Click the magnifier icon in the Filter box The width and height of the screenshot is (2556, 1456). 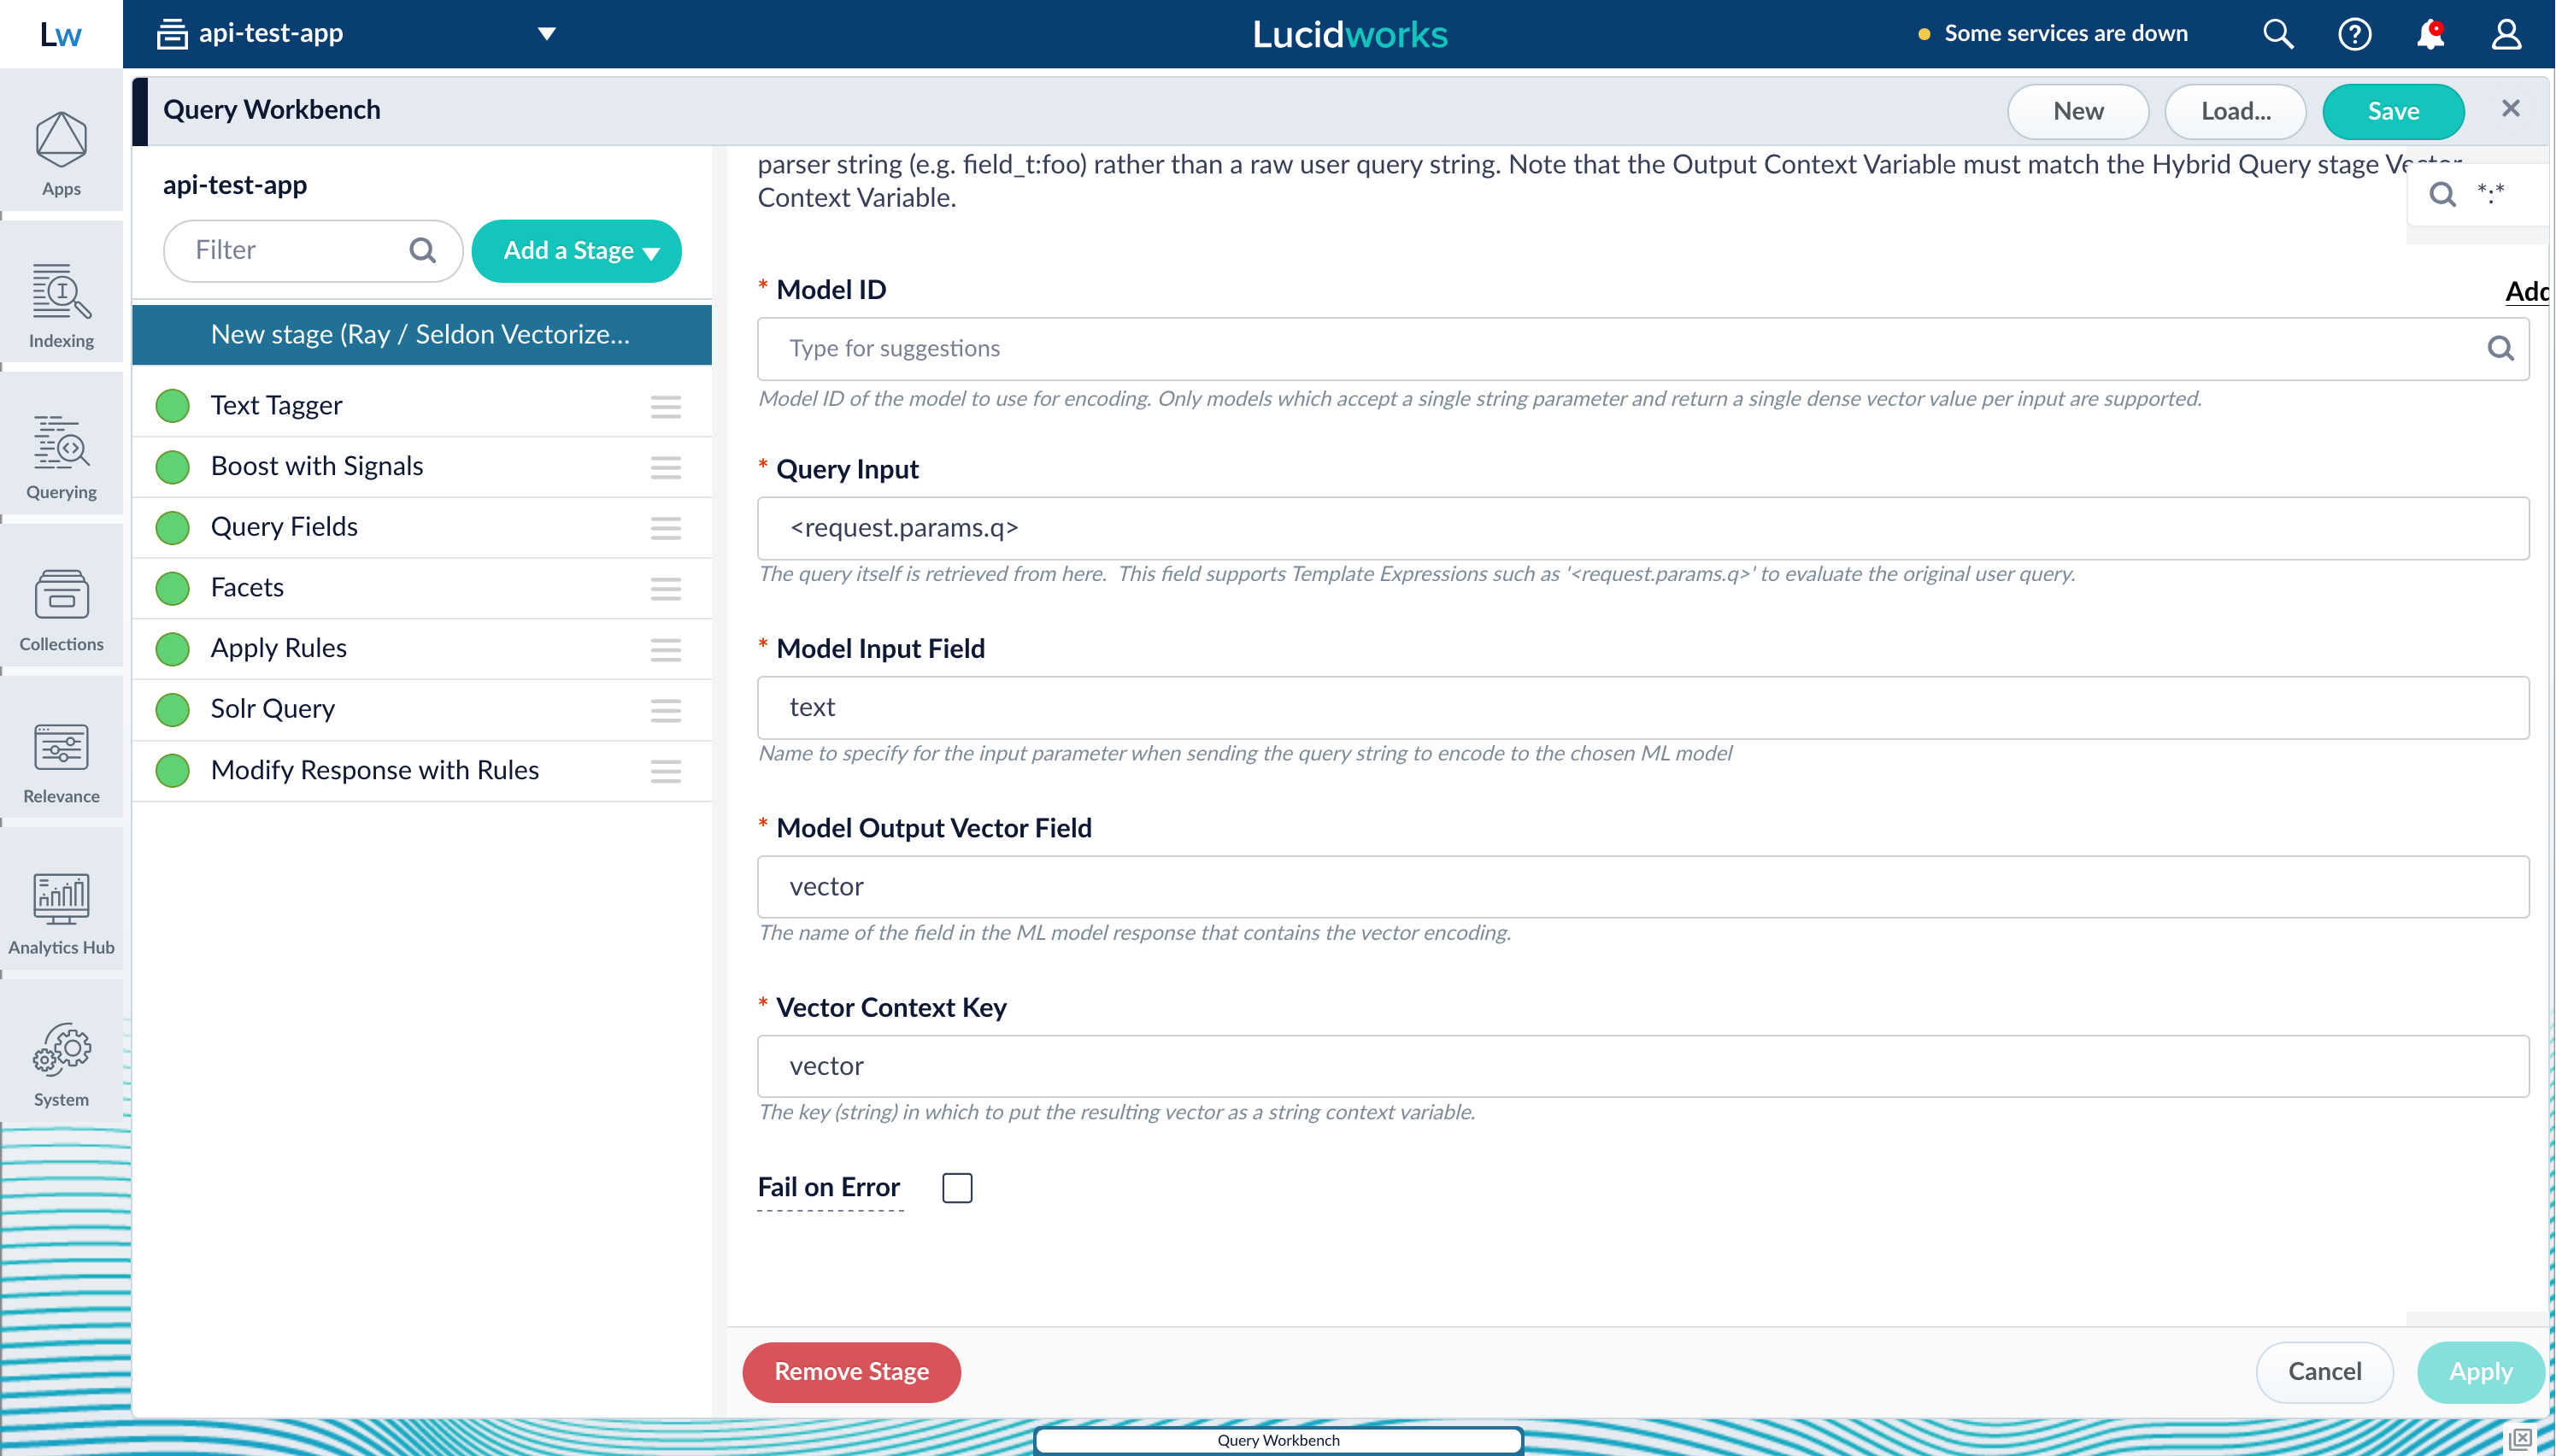[x=423, y=250]
